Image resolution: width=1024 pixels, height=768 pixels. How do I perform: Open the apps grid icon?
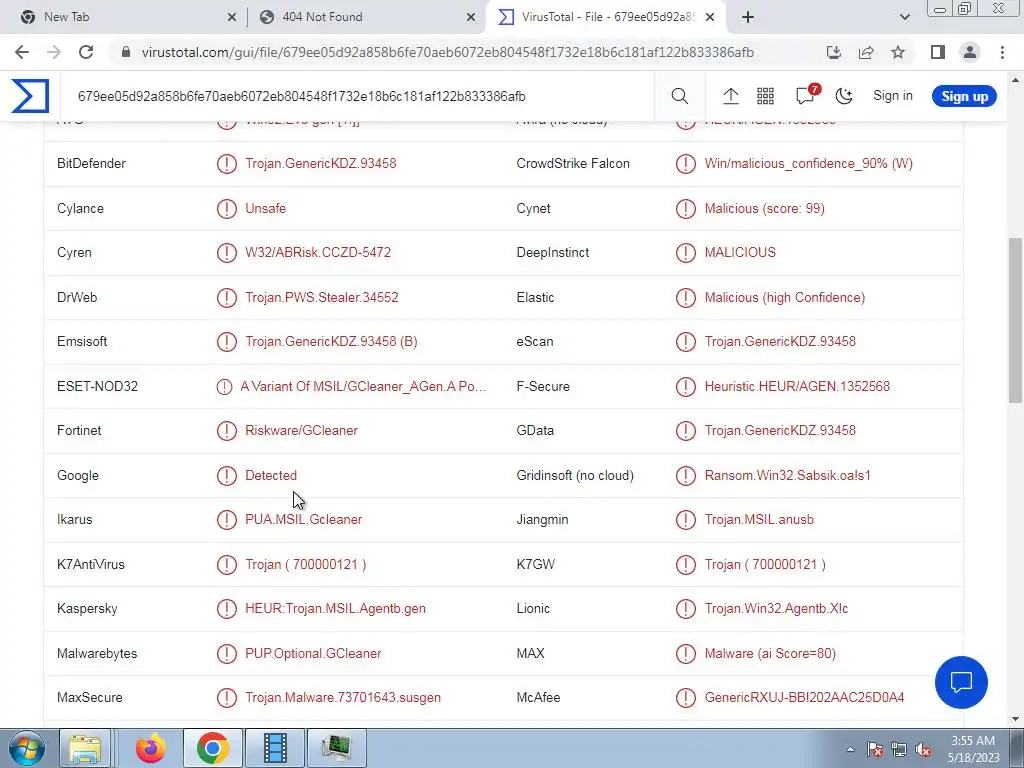765,96
